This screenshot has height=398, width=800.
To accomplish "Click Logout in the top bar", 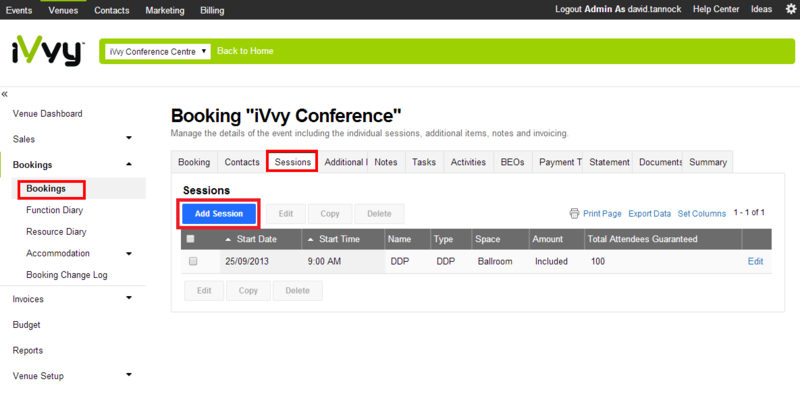I will 568,9.
